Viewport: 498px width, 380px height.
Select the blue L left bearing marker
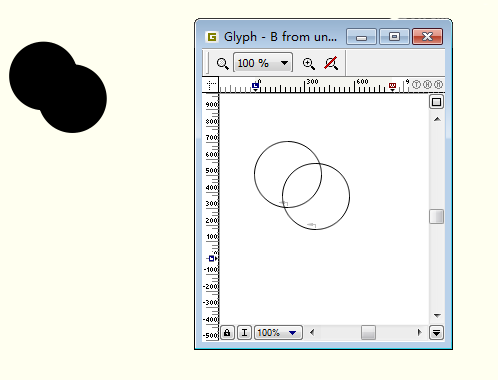255,86
